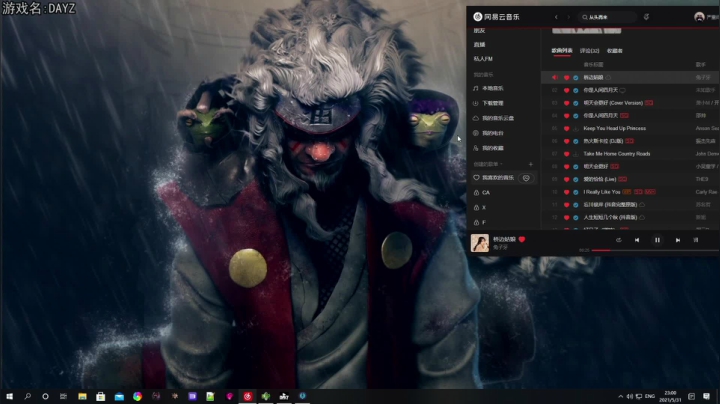Click the NetEase Cloud Music logo
The image size is (720, 404).
[x=496, y=17]
